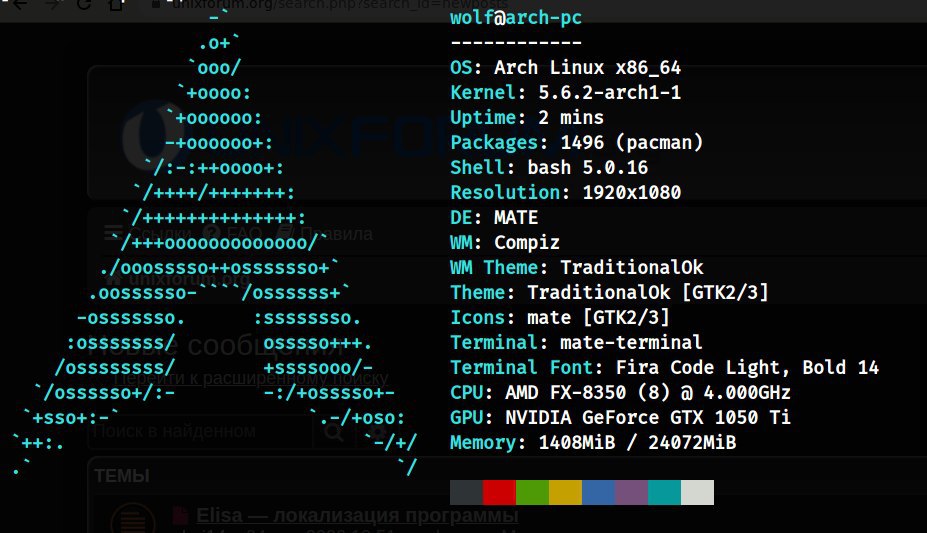The width and height of the screenshot is (927, 533).
Task: Click the magnifier search icon in the forum
Action: pos(334,433)
